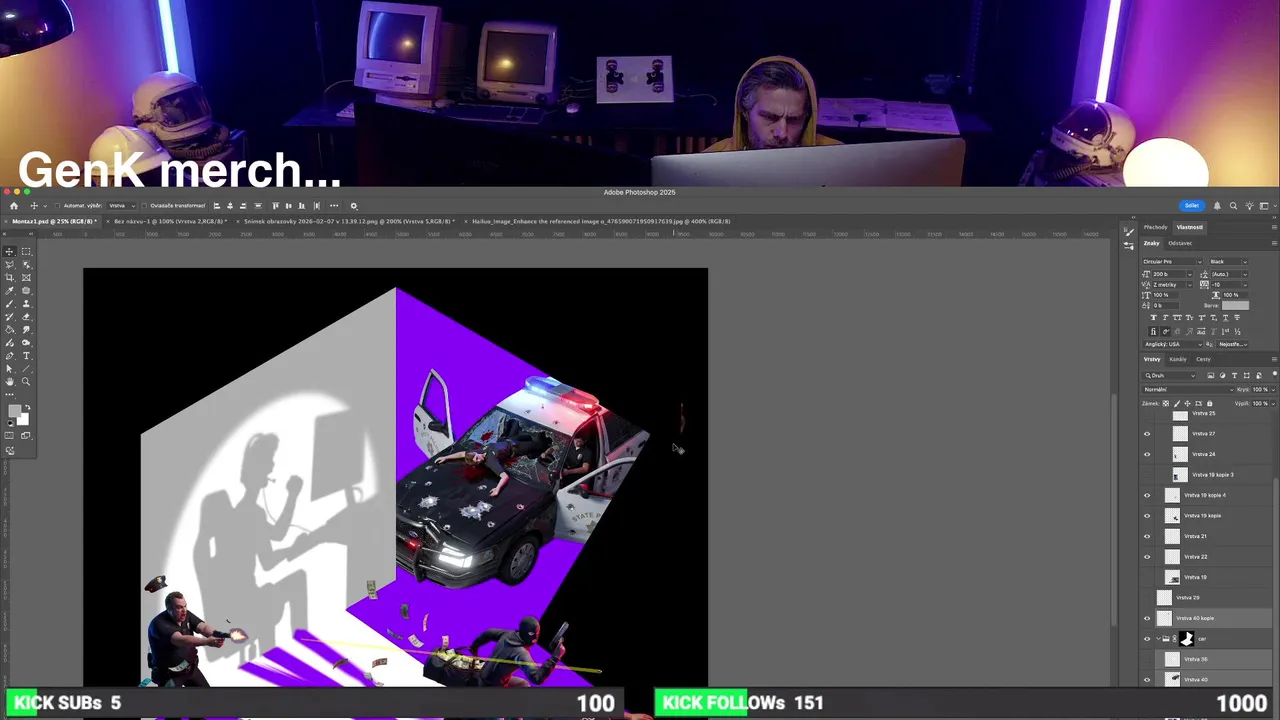Select the Paint Bucket tool
Screen dimensions: 1280x720
9,329
